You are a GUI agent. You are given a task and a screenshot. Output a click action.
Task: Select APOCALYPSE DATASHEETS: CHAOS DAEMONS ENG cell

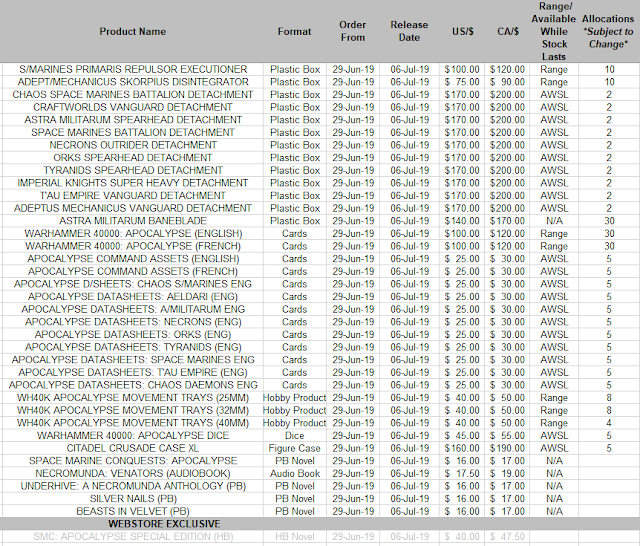pos(133,385)
